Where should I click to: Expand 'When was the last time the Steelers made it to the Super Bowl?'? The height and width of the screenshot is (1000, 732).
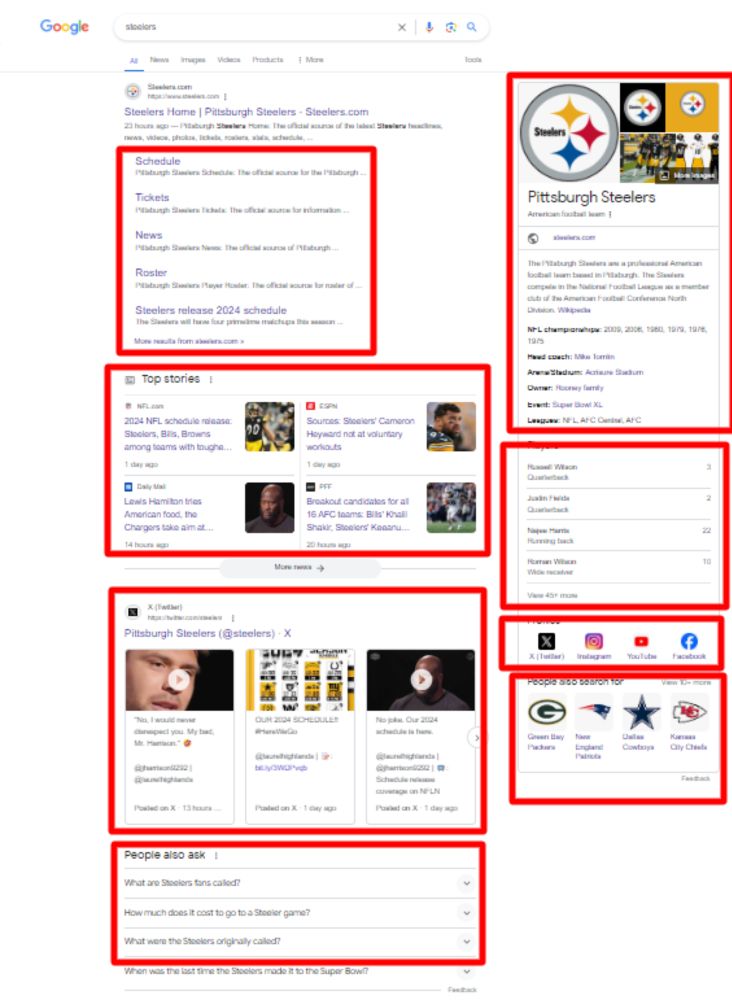300,971
